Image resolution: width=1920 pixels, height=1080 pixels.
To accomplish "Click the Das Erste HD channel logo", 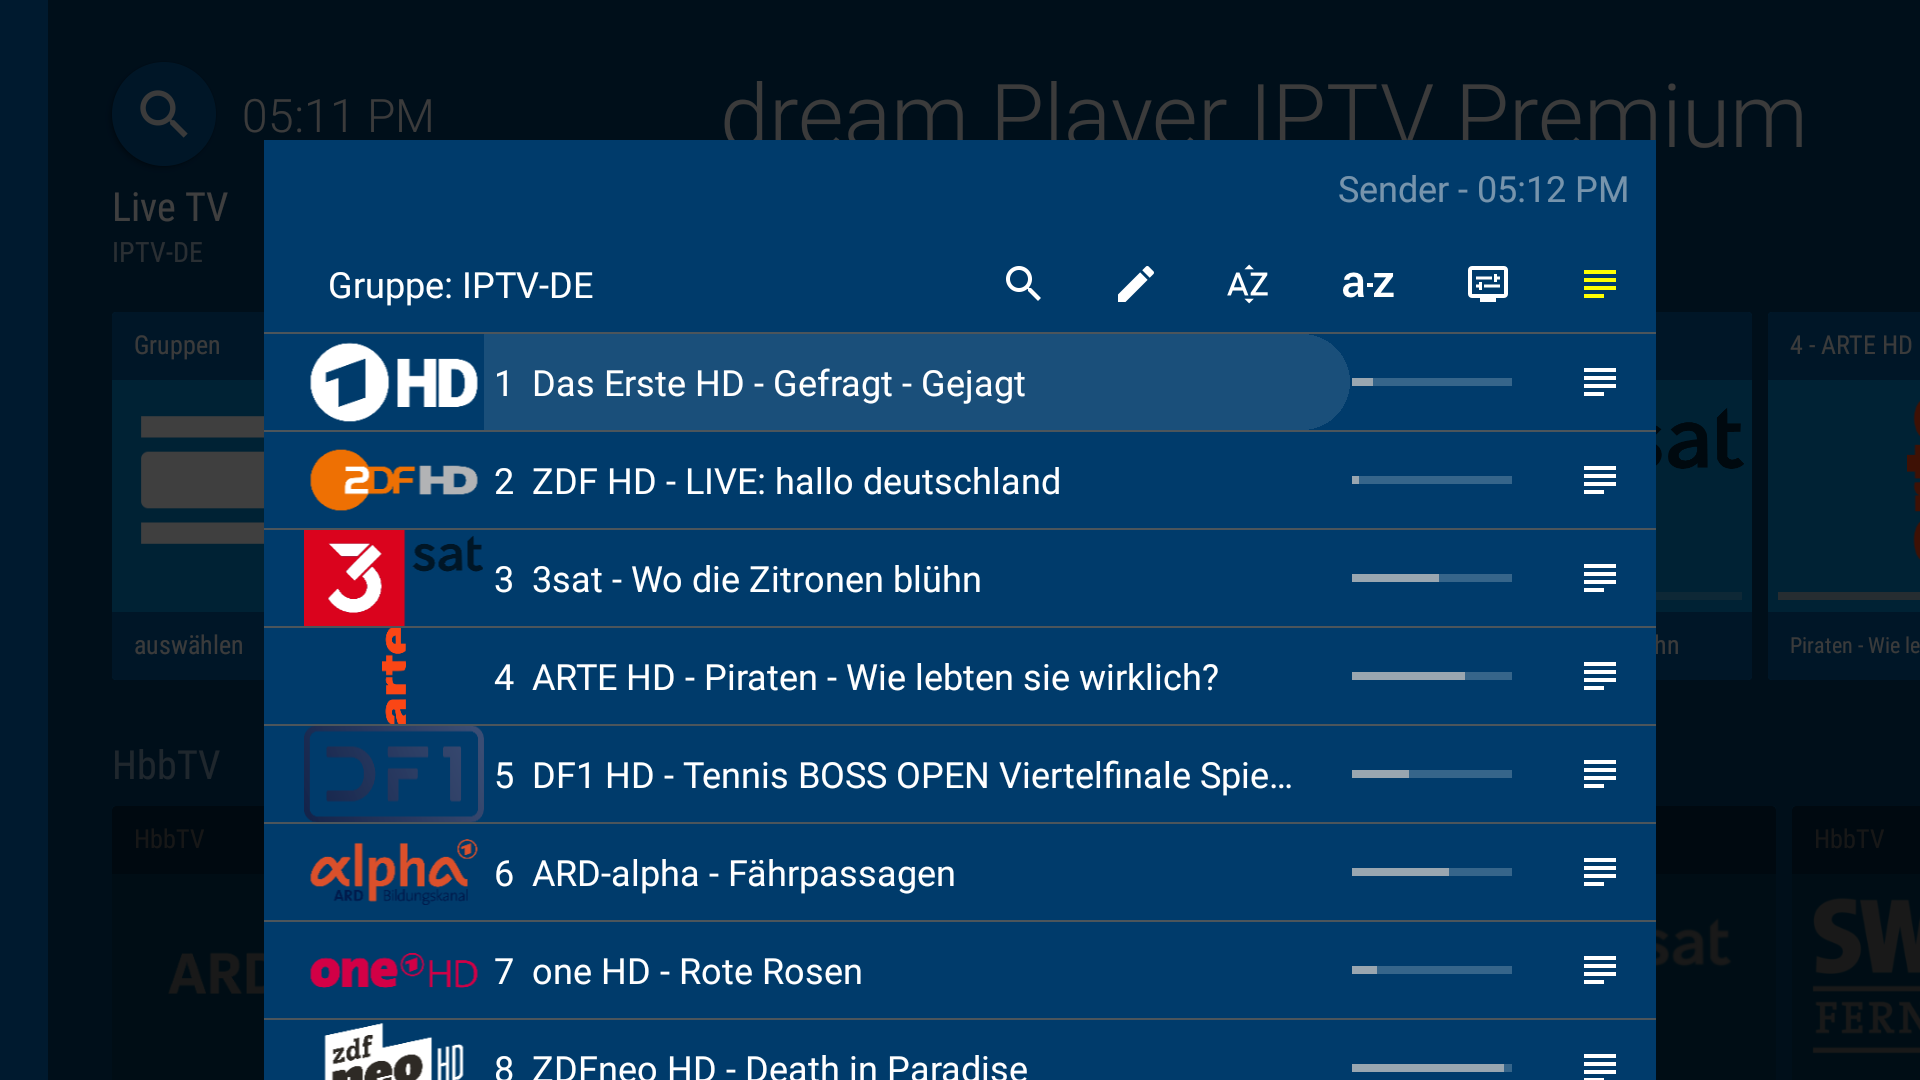I will pyautogui.click(x=394, y=382).
